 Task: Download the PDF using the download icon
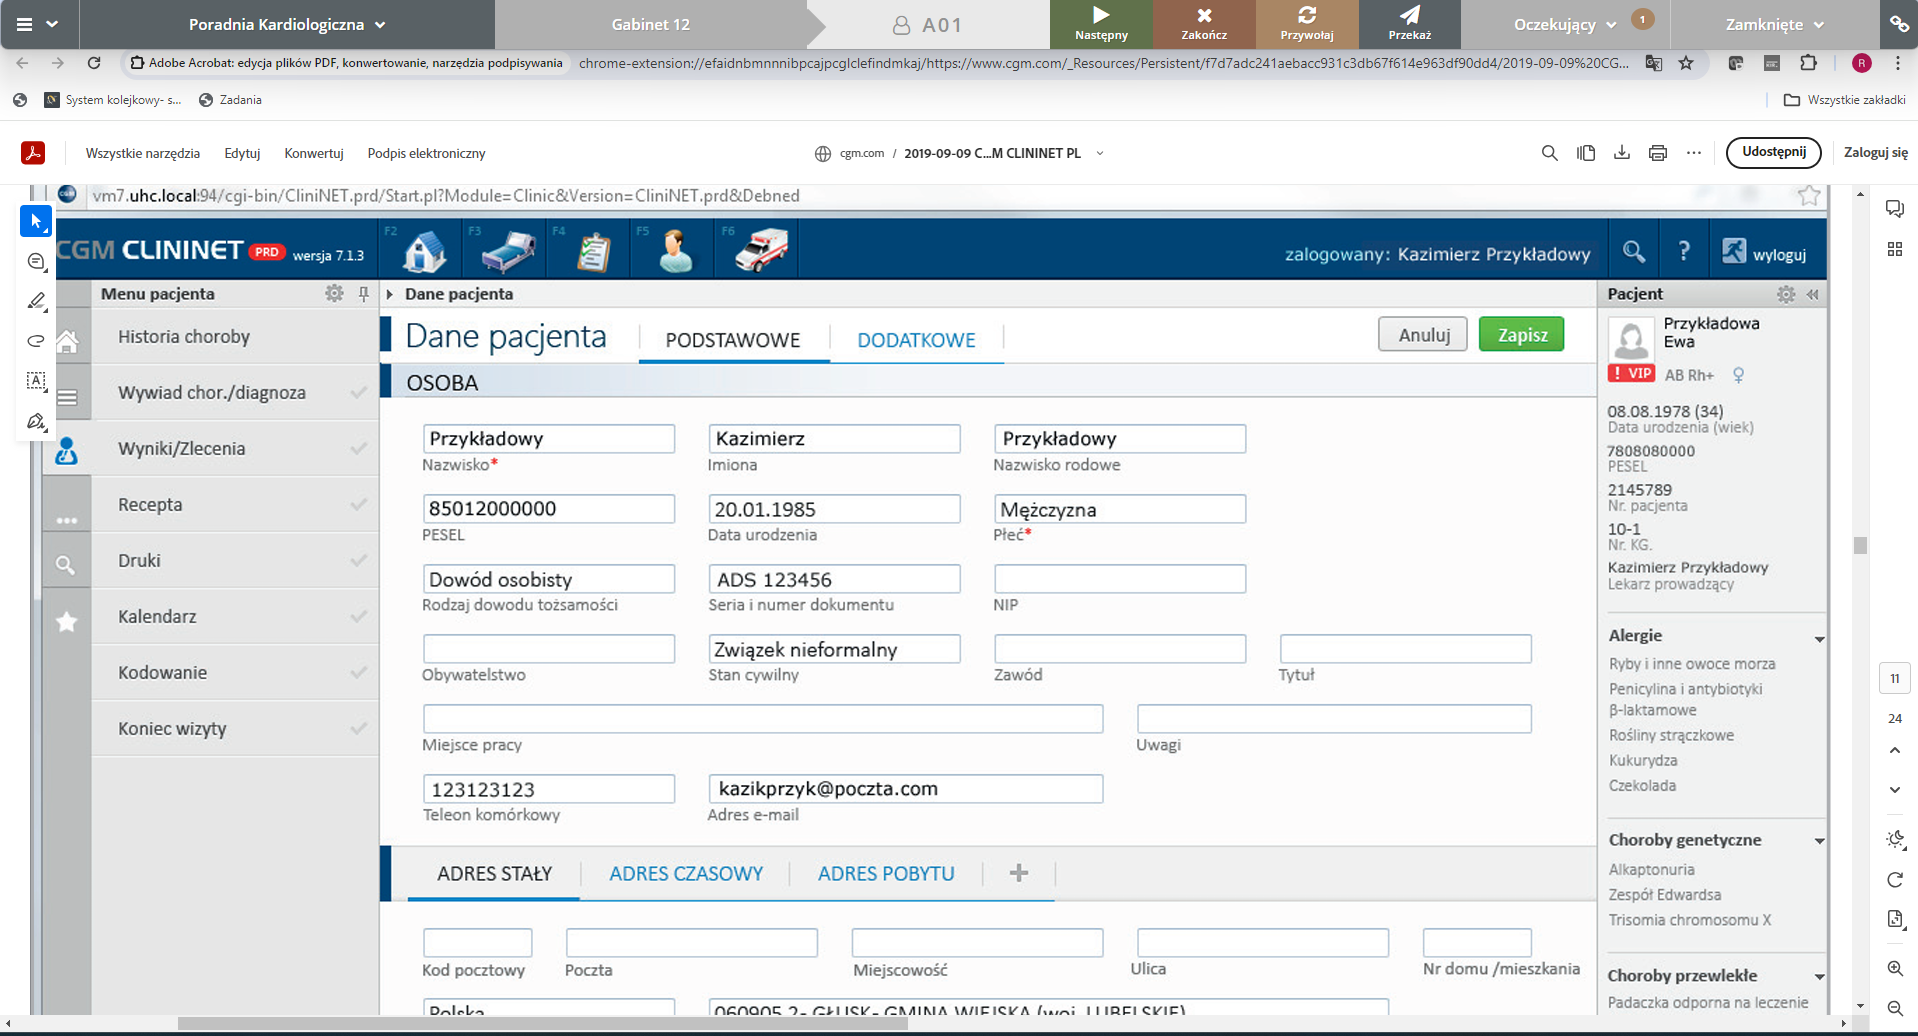1621,153
